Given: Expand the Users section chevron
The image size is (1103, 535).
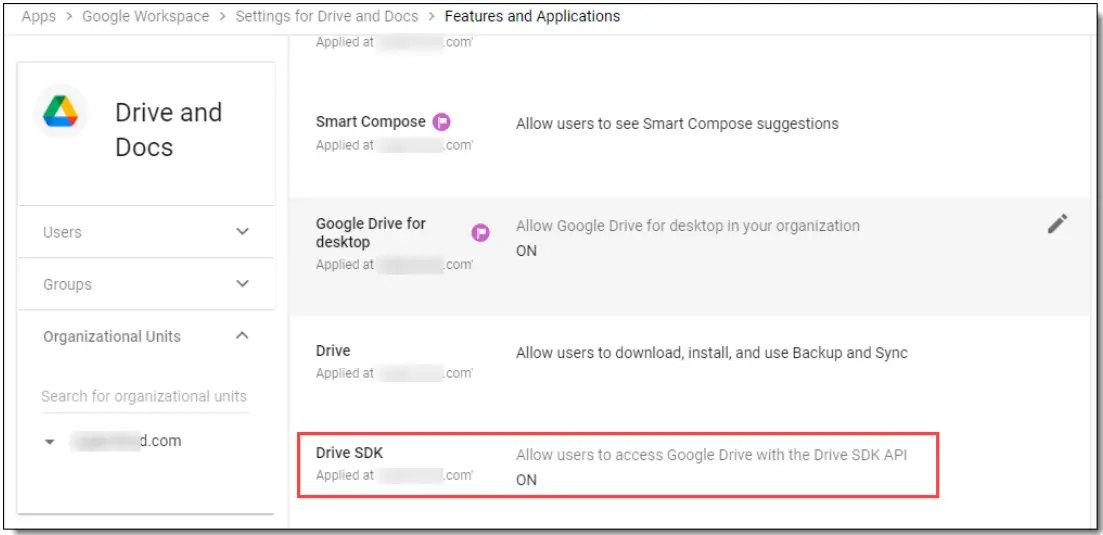Looking at the screenshot, I should [243, 232].
